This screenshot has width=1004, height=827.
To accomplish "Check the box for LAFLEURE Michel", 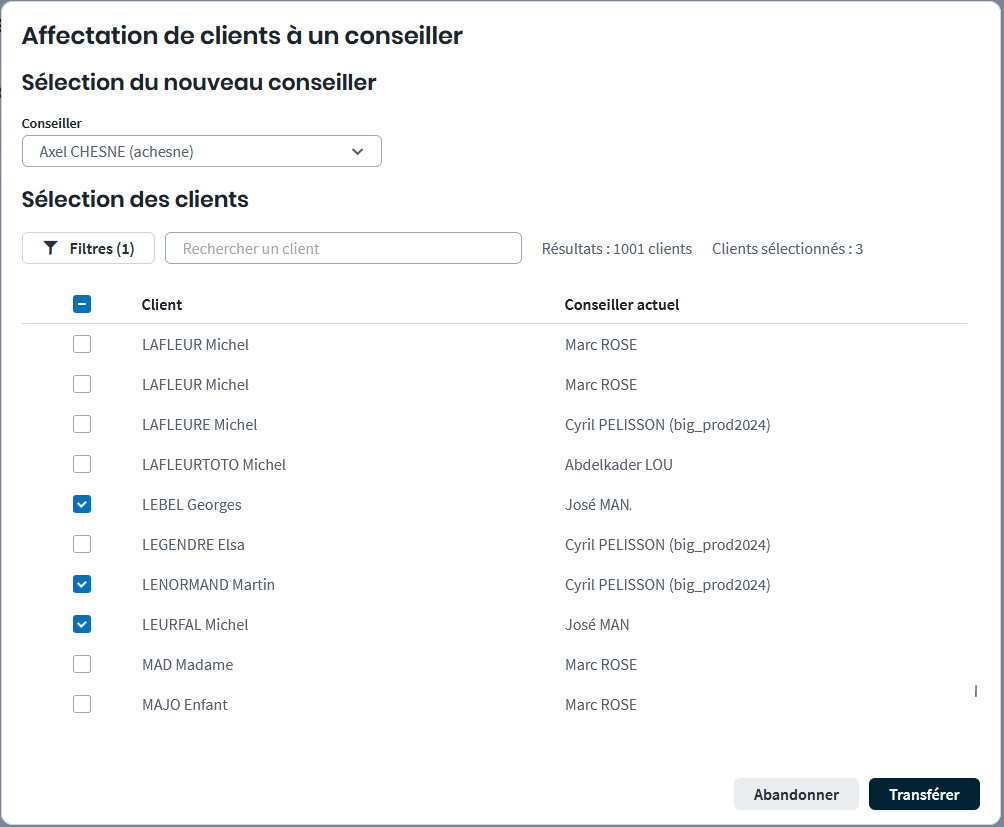I will coord(82,424).
